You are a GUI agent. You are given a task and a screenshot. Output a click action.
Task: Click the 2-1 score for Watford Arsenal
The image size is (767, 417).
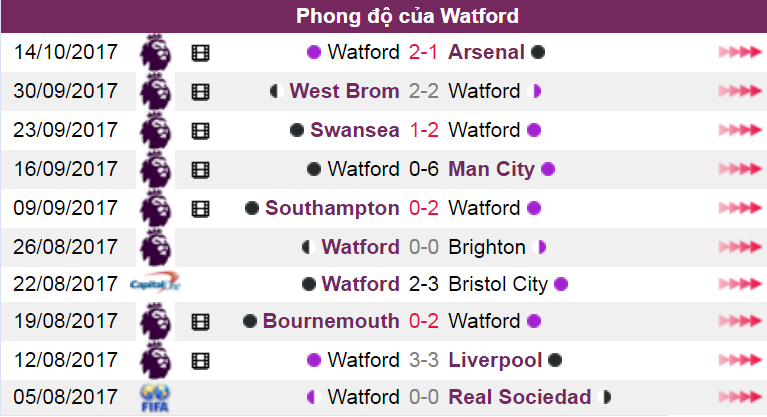[x=423, y=52]
